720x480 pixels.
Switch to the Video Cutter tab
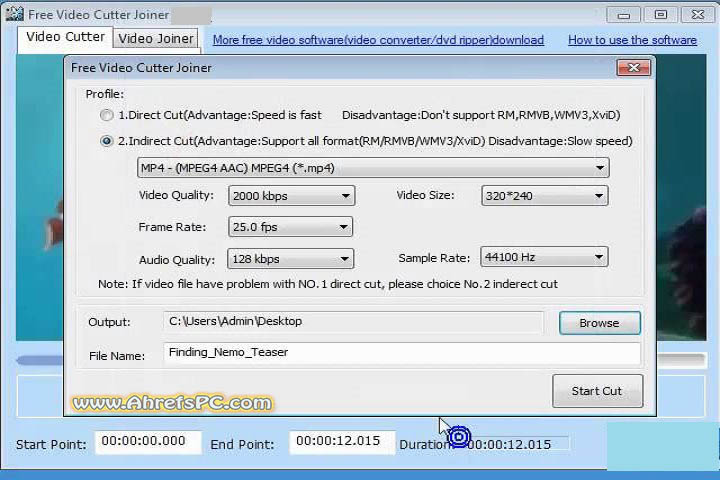point(65,37)
